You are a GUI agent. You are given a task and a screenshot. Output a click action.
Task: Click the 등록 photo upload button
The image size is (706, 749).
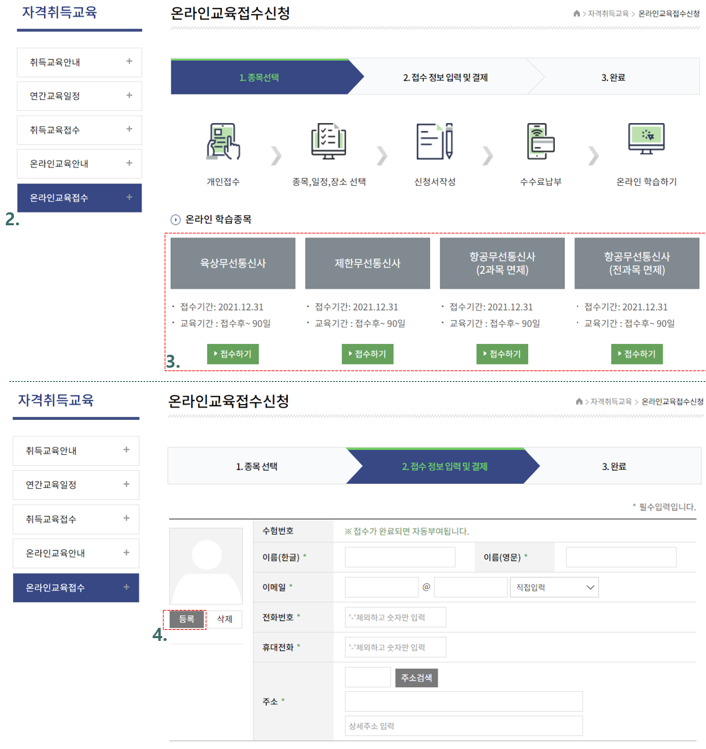point(186,620)
